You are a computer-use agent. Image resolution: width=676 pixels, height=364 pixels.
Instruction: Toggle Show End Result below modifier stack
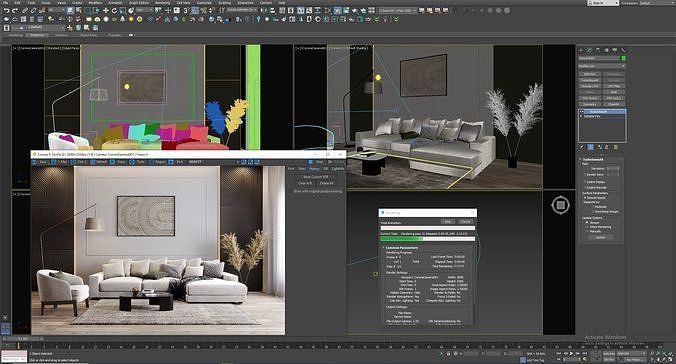point(591,147)
